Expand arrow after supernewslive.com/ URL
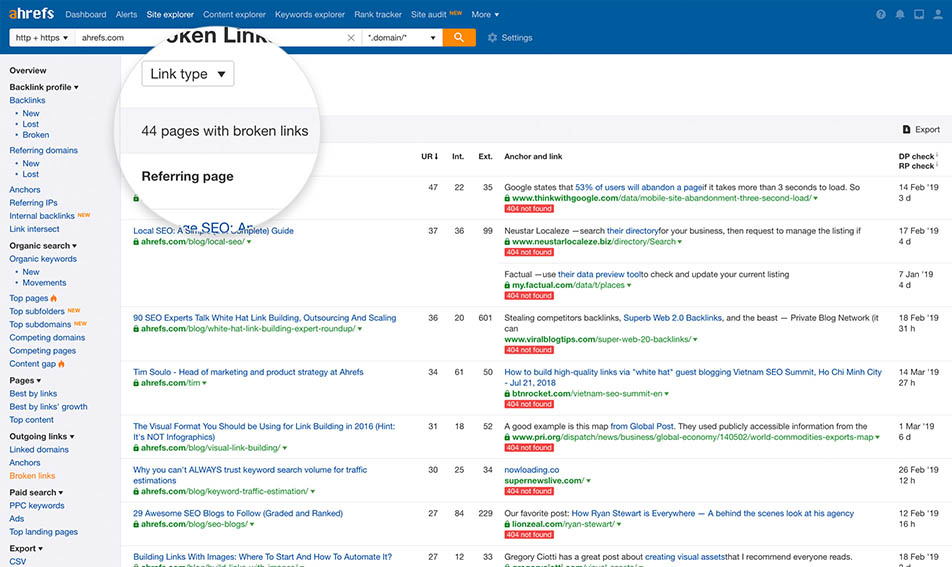 click(x=588, y=481)
